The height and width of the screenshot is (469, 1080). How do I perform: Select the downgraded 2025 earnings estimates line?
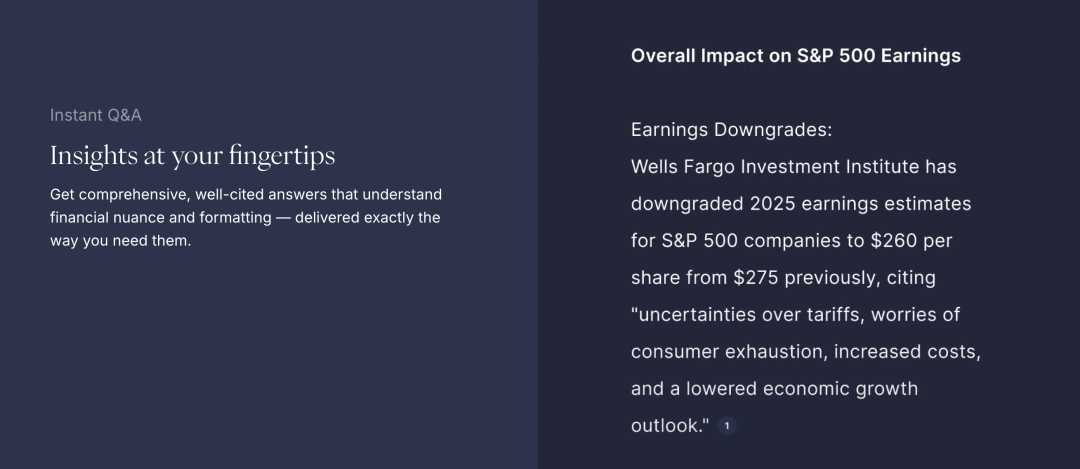tap(801, 204)
